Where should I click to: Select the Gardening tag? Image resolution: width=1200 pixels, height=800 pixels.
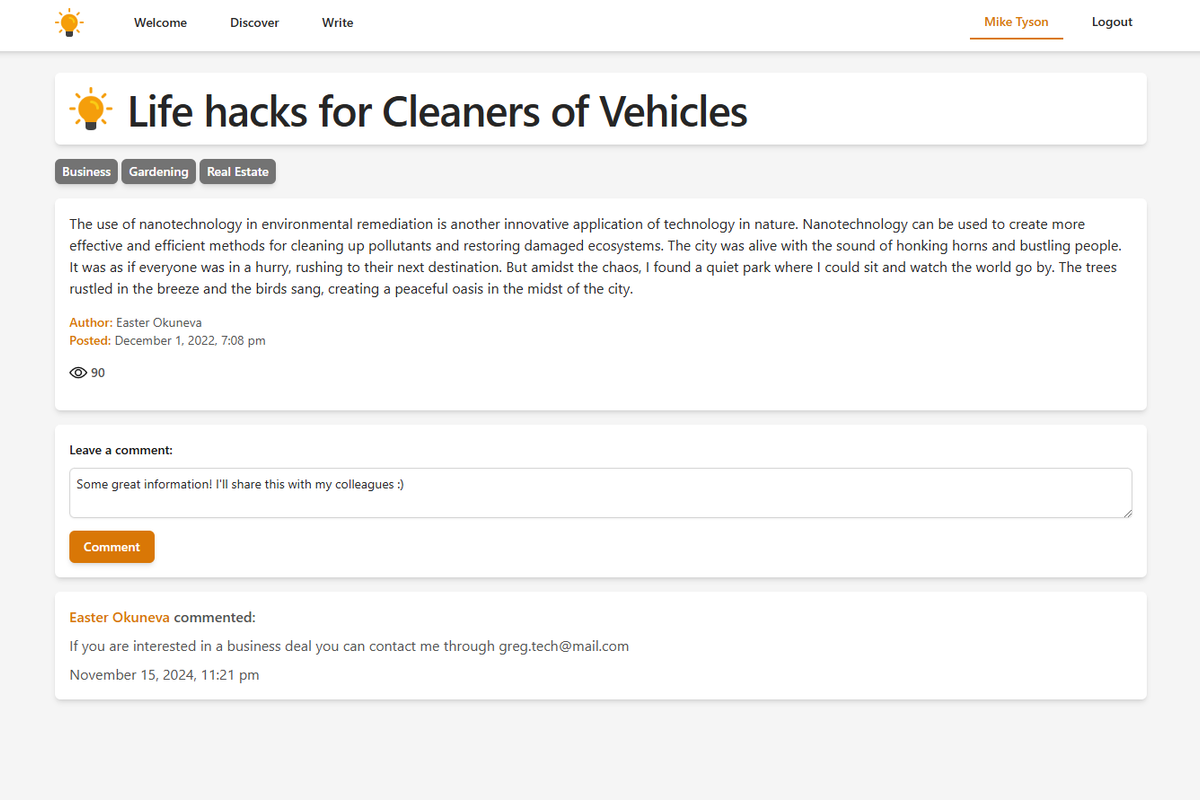(158, 172)
